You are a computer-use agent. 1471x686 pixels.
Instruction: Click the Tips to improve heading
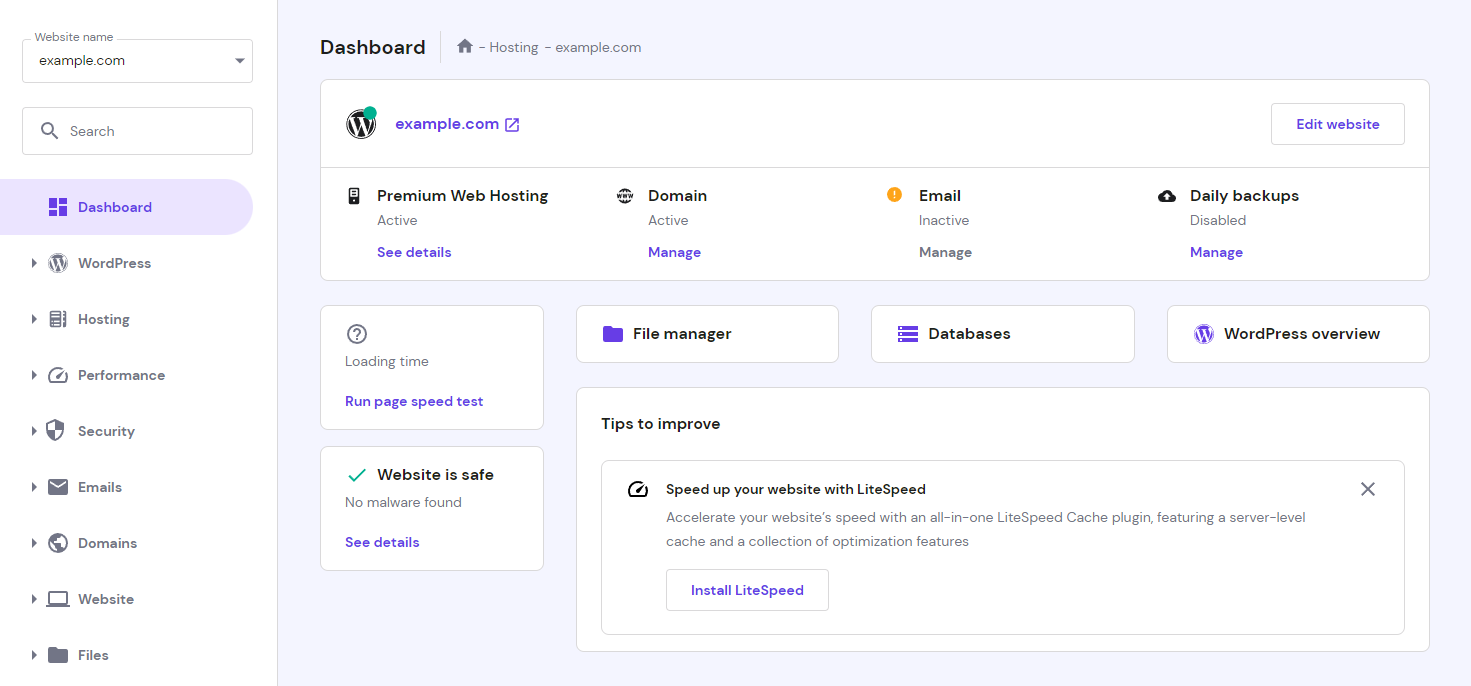click(x=660, y=424)
